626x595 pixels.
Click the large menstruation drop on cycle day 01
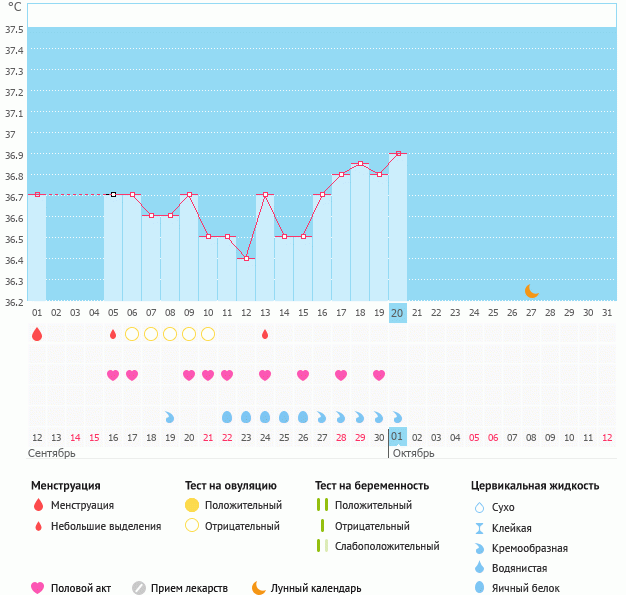[37, 334]
